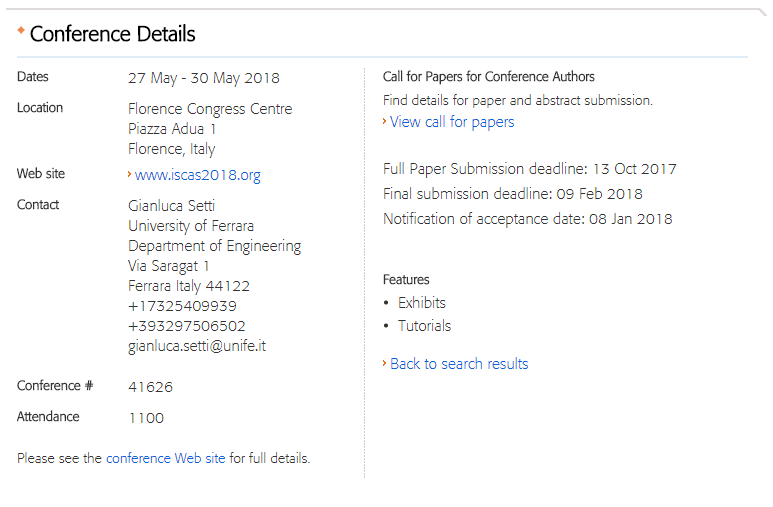This screenshot has height=507, width=773.
Task: Click the attendance value 1100
Action: click(x=146, y=418)
